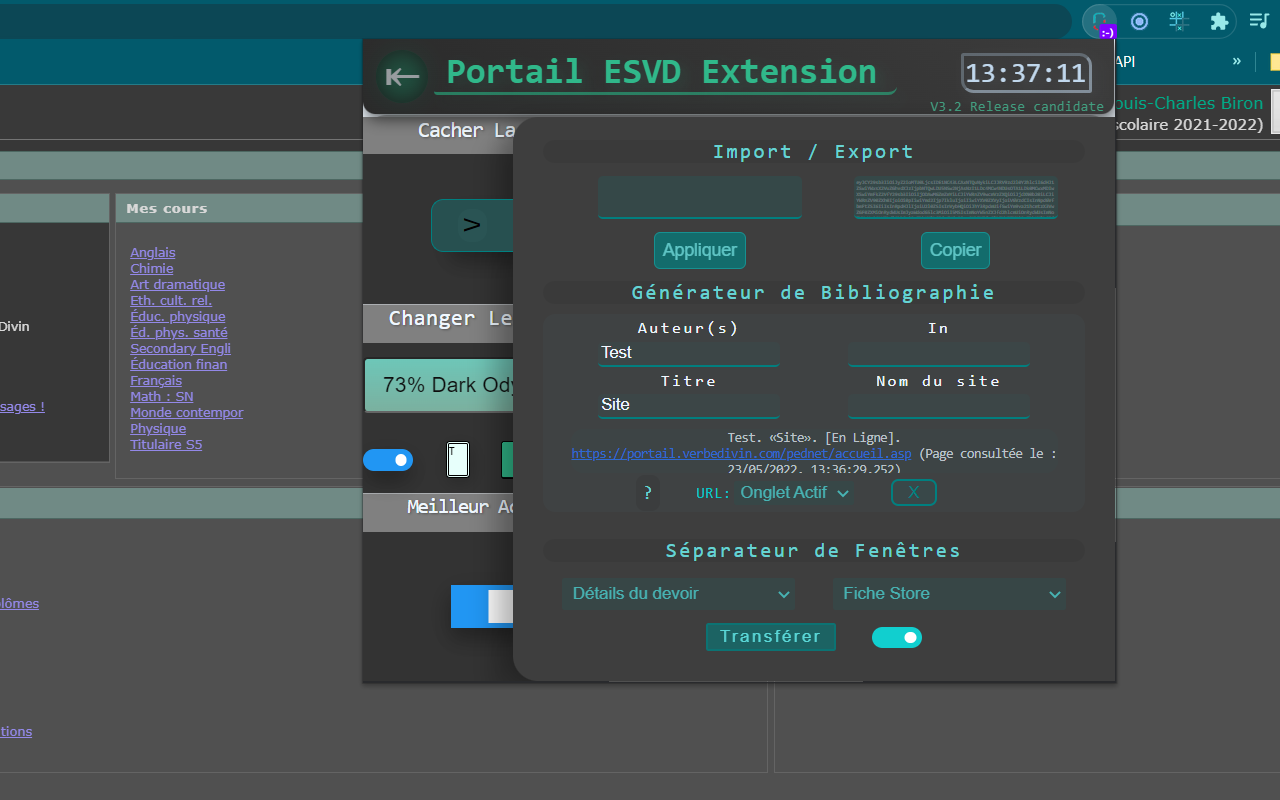
Task: Click the export code text area above Copier
Action: [x=955, y=197]
